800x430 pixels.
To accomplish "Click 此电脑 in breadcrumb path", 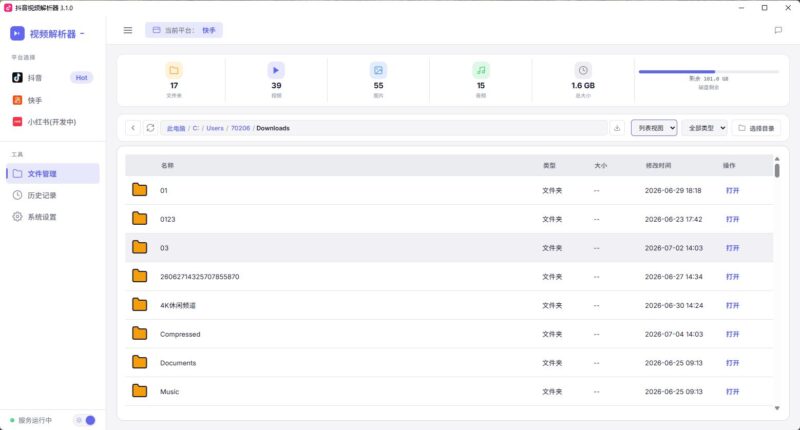I will coord(176,129).
